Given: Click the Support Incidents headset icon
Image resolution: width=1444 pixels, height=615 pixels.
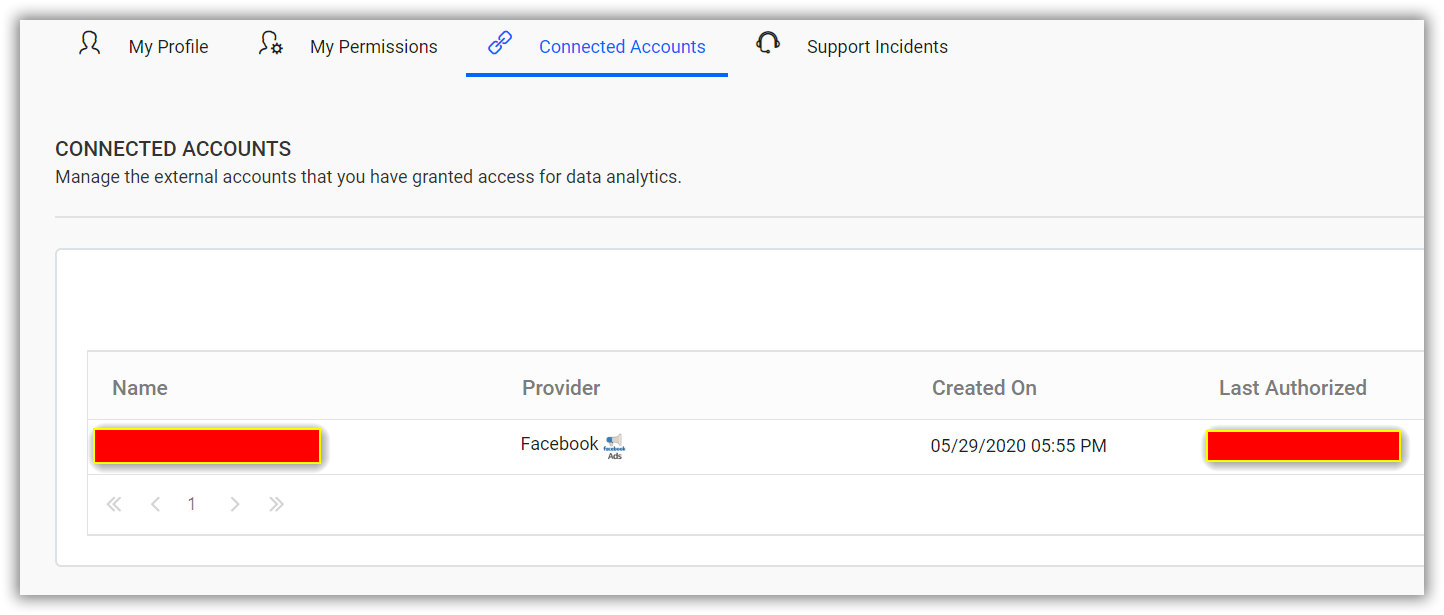Looking at the screenshot, I should (768, 43).
